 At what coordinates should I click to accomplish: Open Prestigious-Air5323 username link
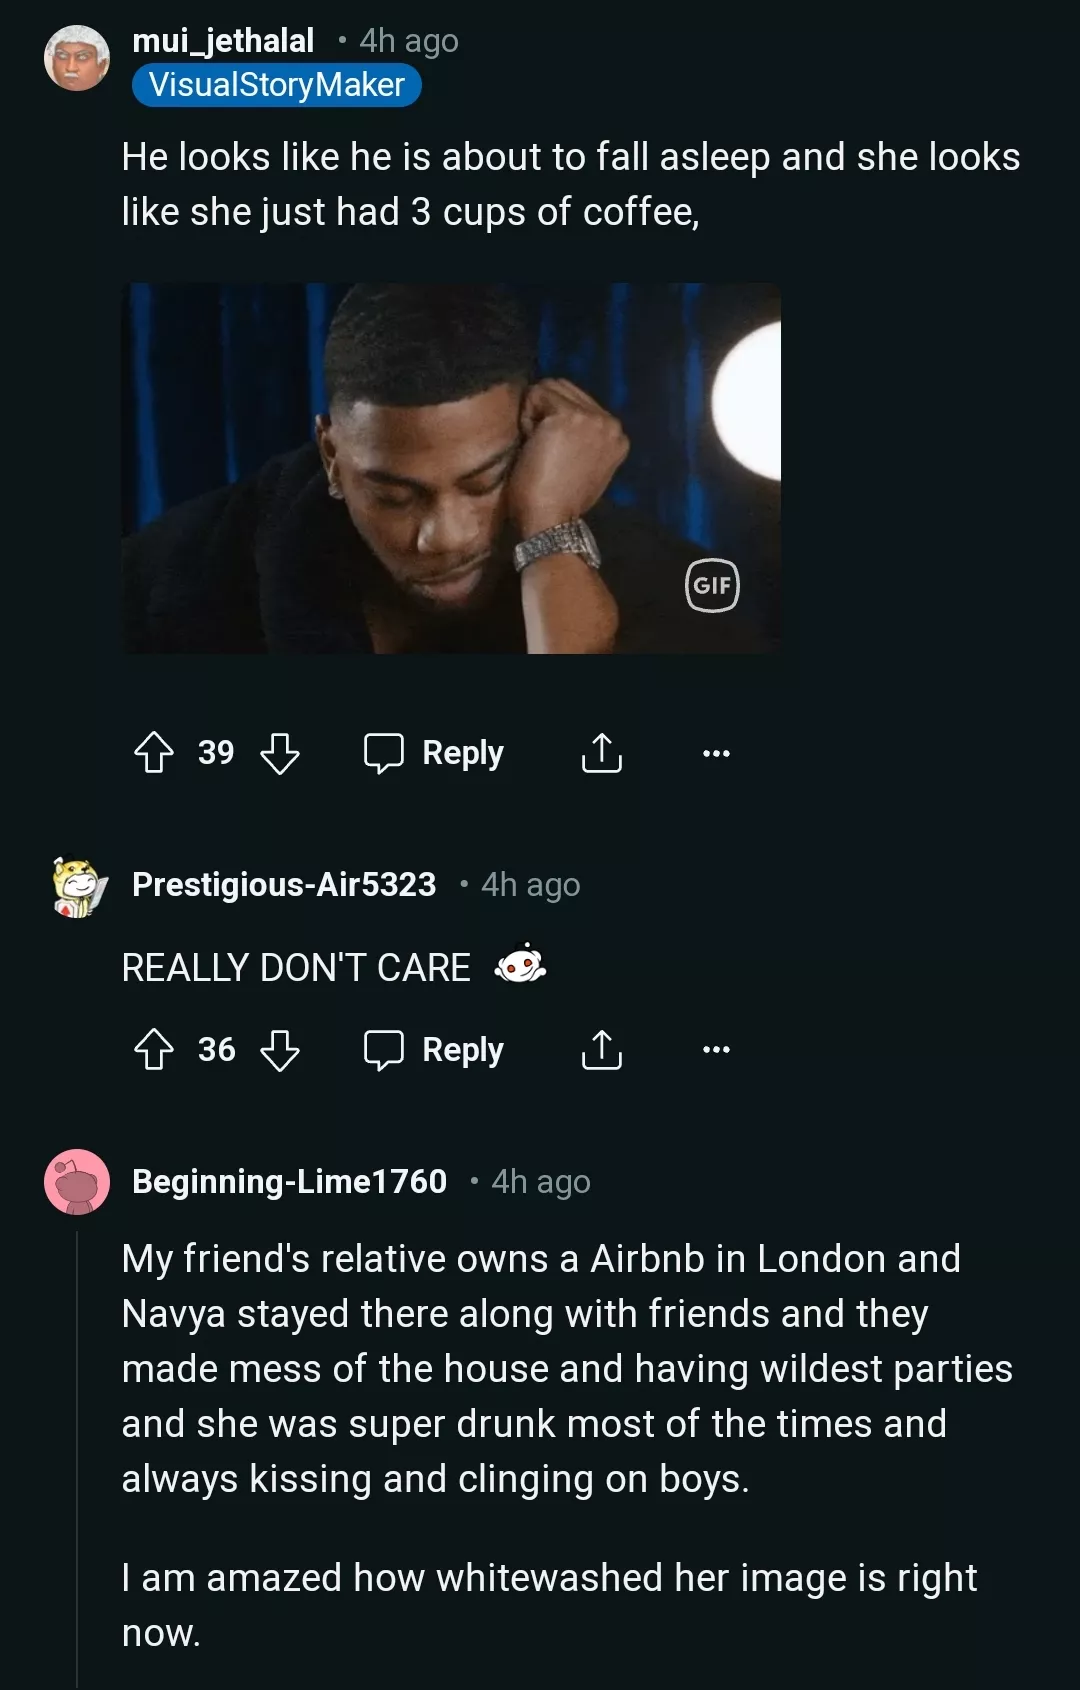(x=284, y=885)
